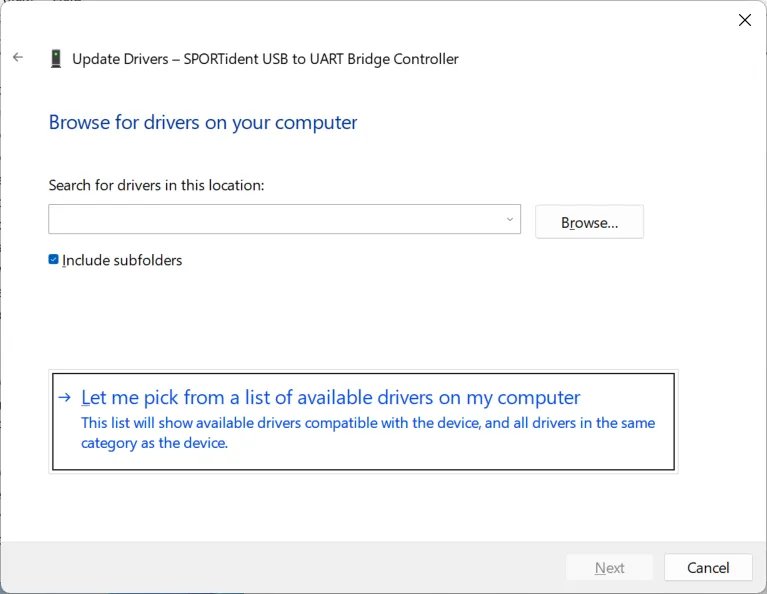
Task: Click the 'Browse for drivers on your computer' heading
Action: coord(203,123)
